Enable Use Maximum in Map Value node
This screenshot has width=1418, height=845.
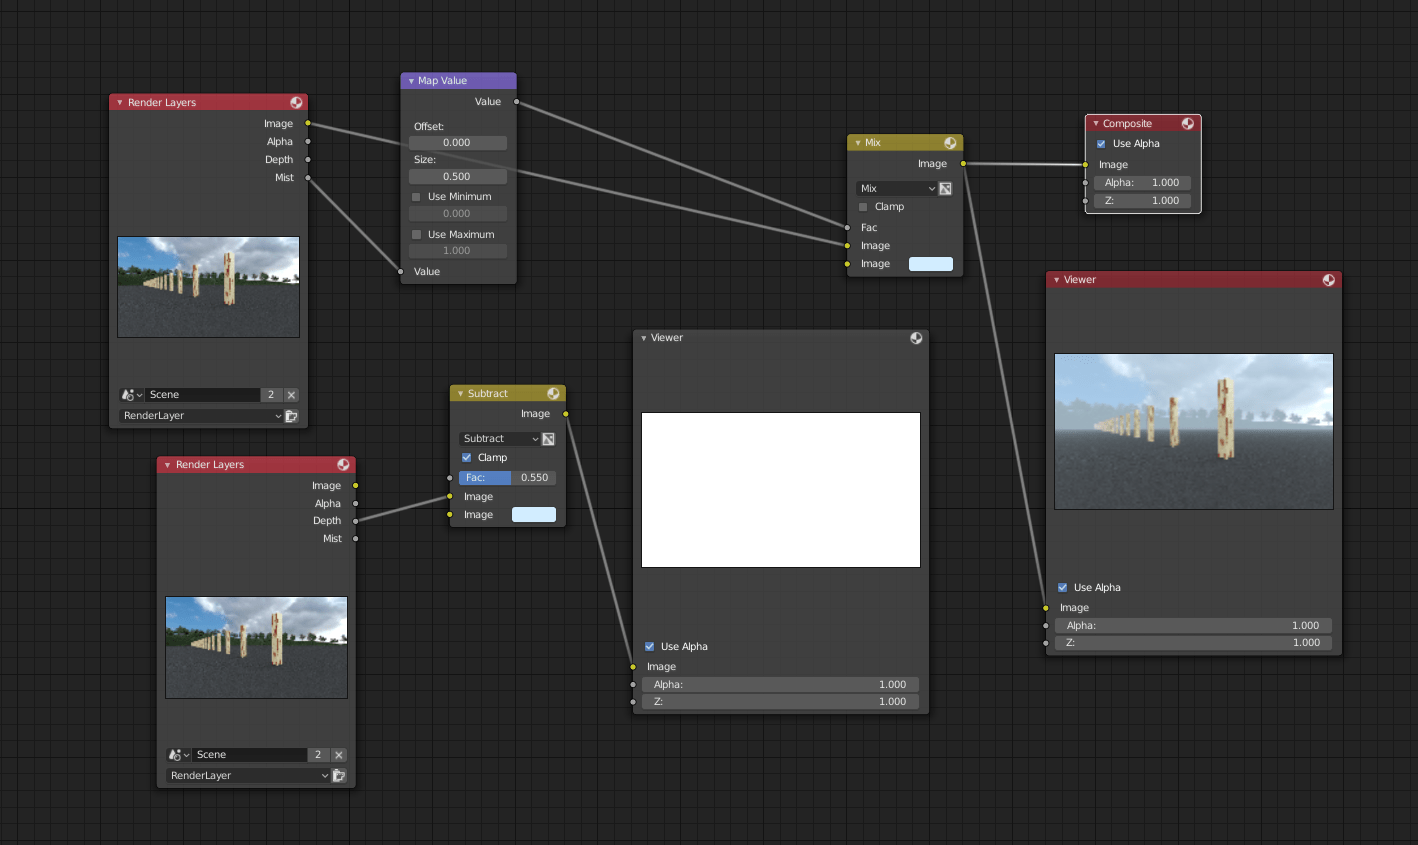416,235
